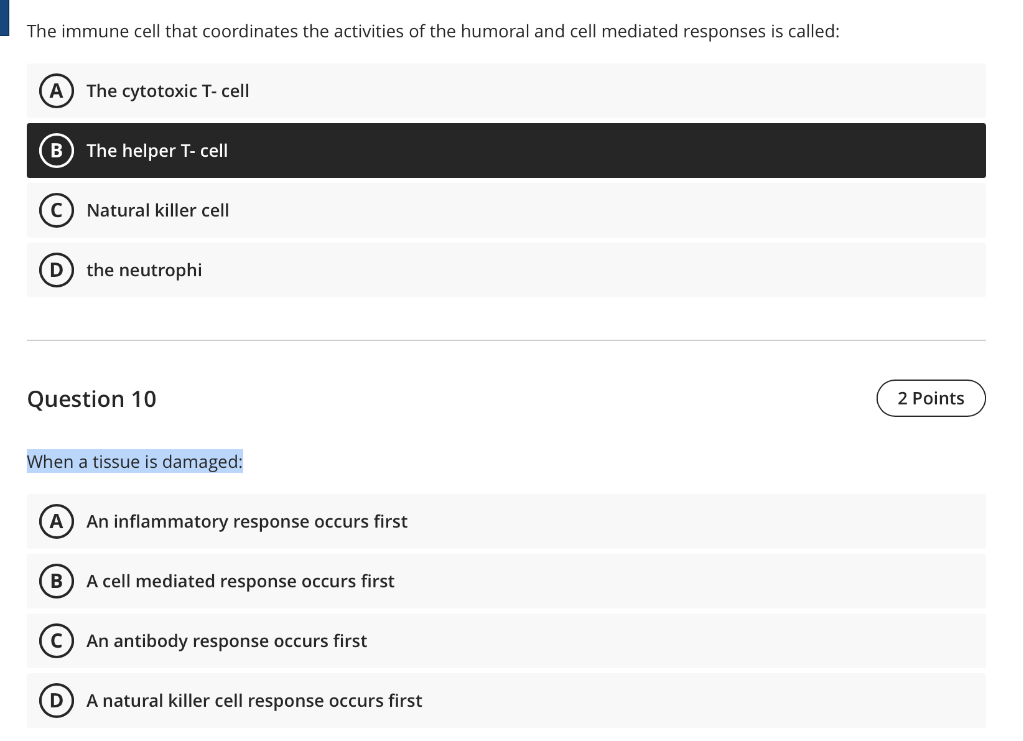Screen dimensions: 1024x741
Task: Click A cell mediated response occurs first text
Action: [x=240, y=581]
